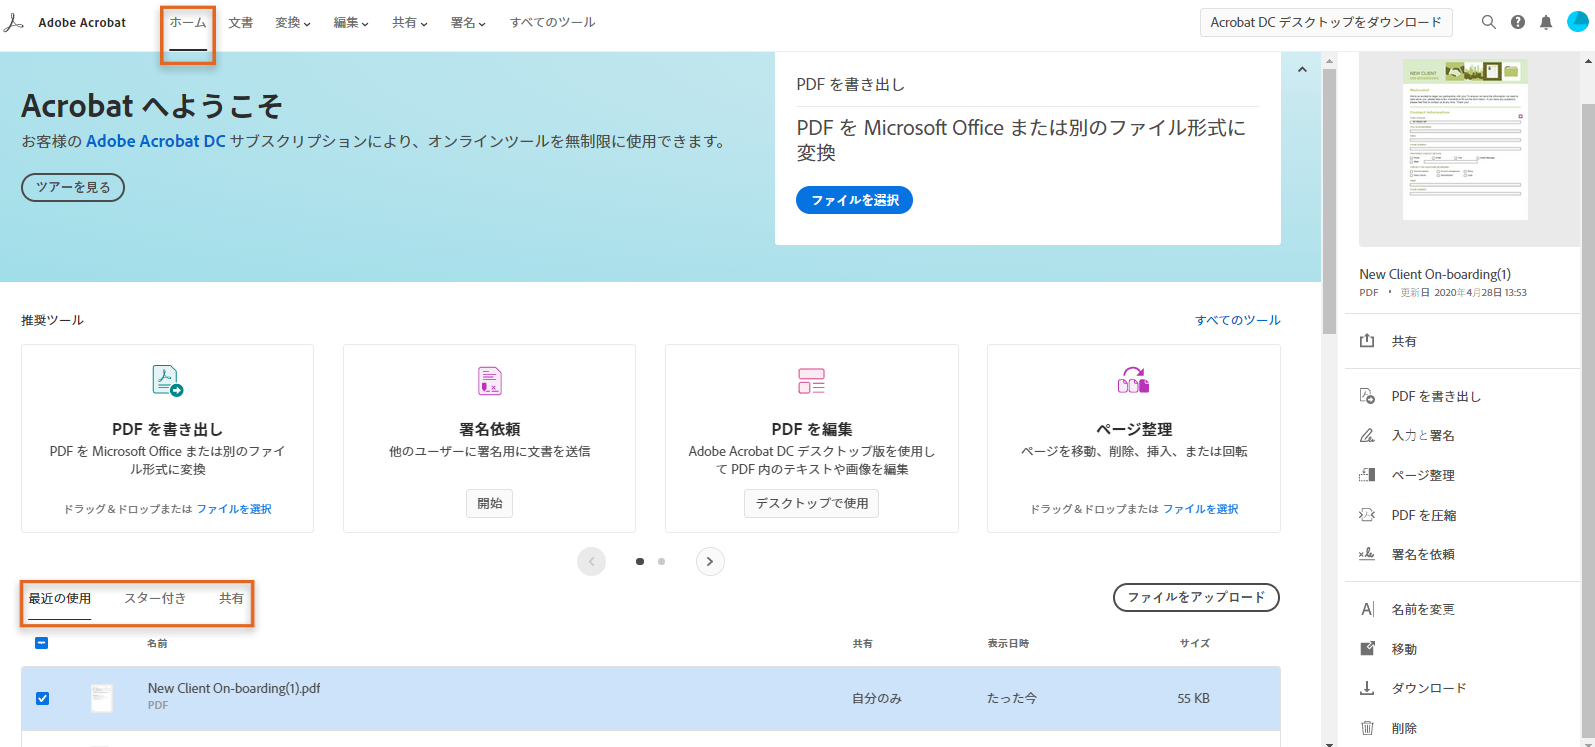The width and height of the screenshot is (1595, 747).
Task: Sort by the 名前 column header
Action: pos(157,643)
